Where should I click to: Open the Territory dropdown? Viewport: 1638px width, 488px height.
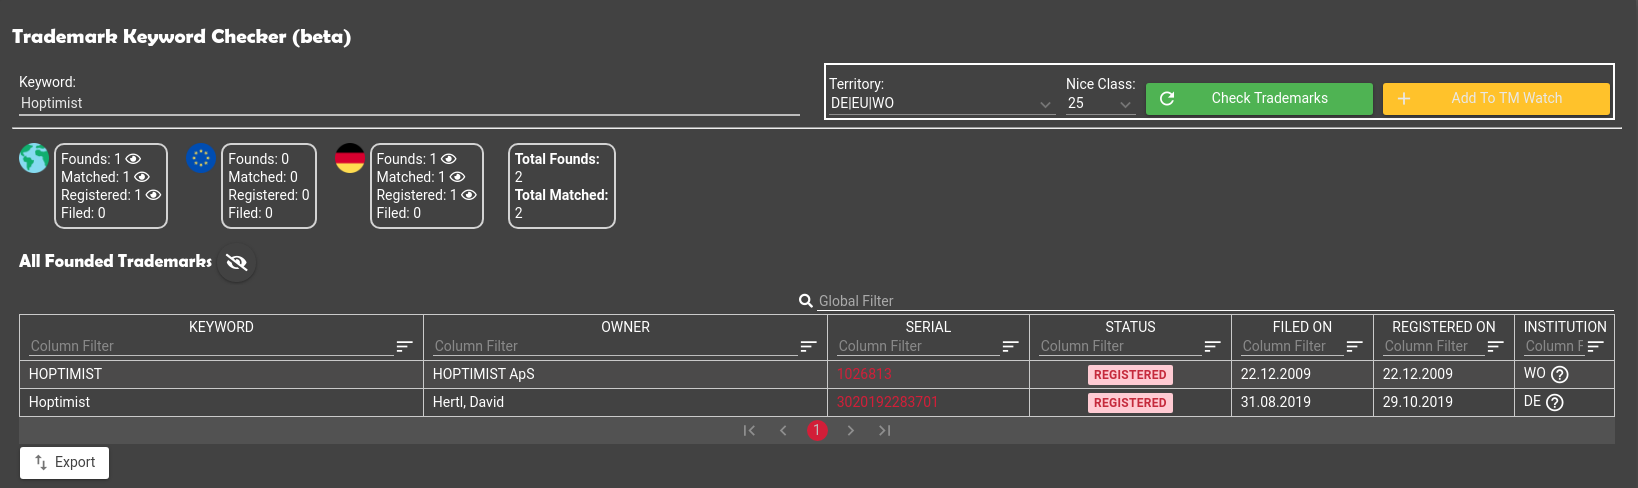pyautogui.click(x=941, y=103)
